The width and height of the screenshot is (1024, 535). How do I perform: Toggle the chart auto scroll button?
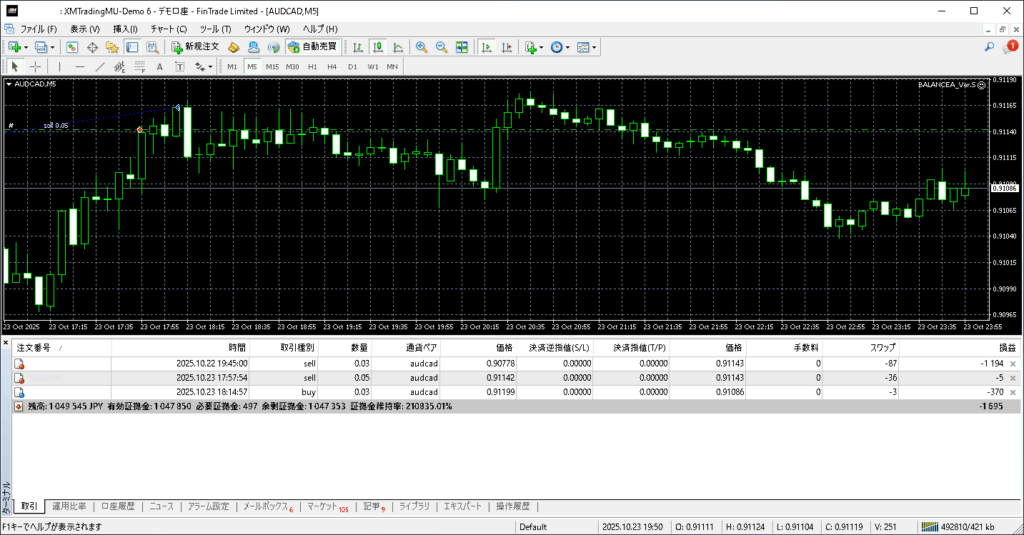[485, 47]
